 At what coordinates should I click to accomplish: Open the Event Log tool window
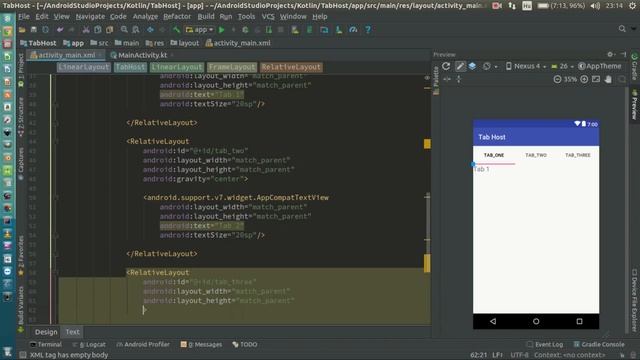click(545, 344)
